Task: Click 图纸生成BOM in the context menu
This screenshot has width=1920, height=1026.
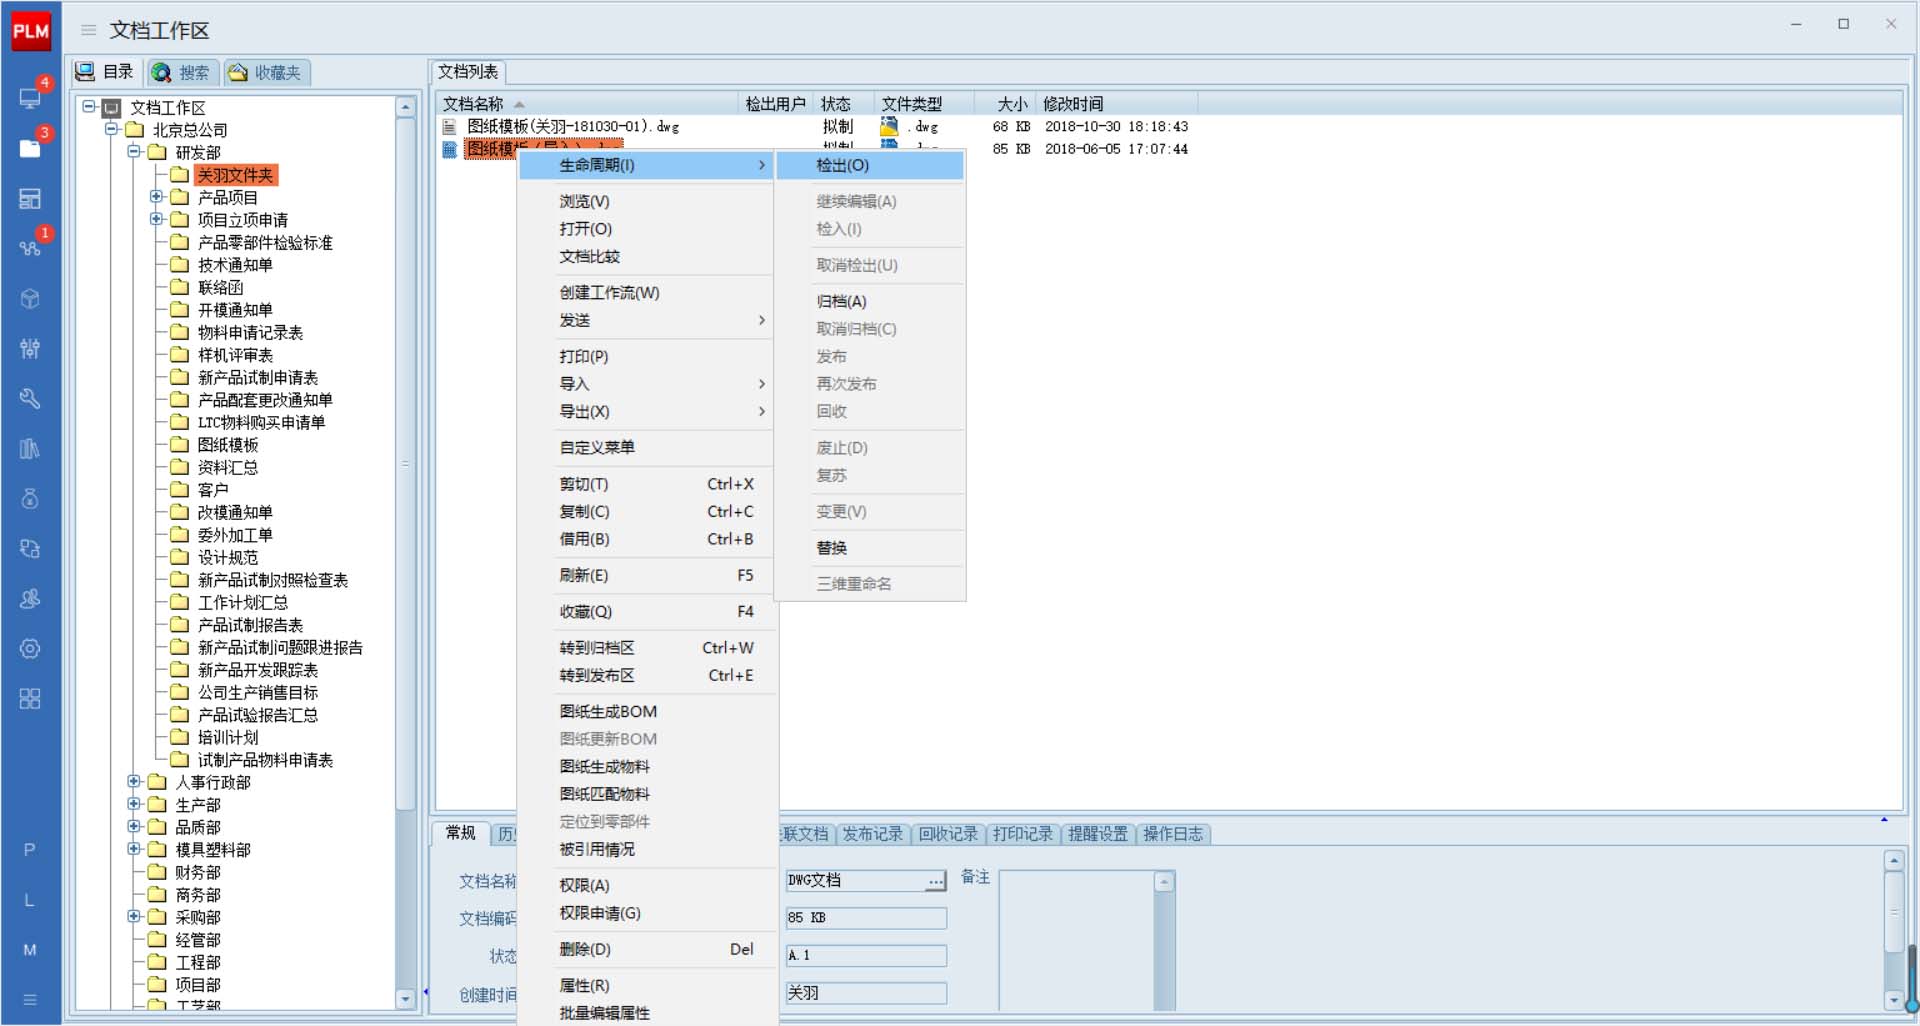Action: 608,711
